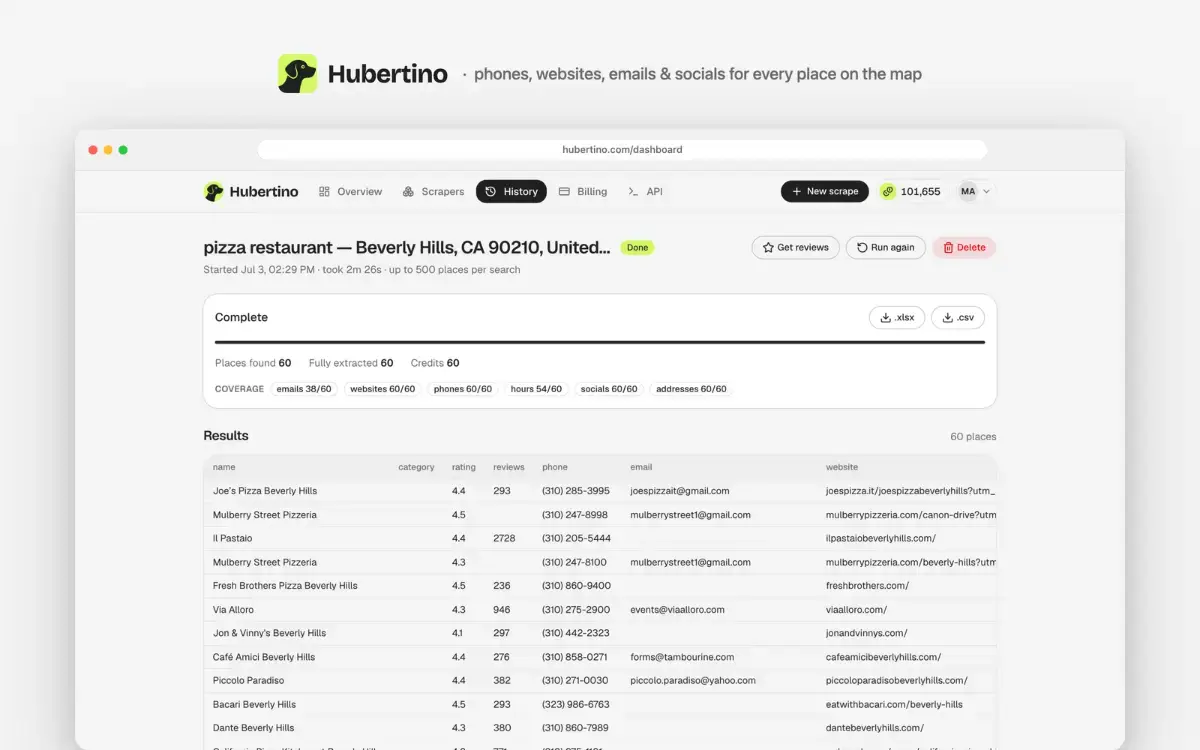Click the emails 38/60 coverage chip

tap(304, 389)
